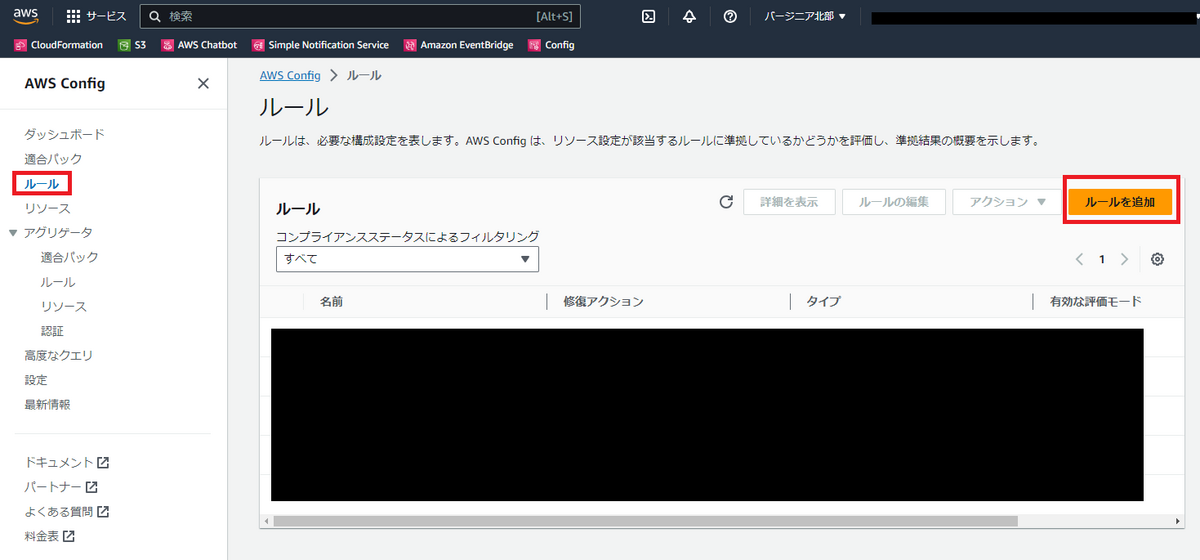This screenshot has width=1200, height=560.
Task: Open the region selector バージニア北部
Action: [x=805, y=16]
